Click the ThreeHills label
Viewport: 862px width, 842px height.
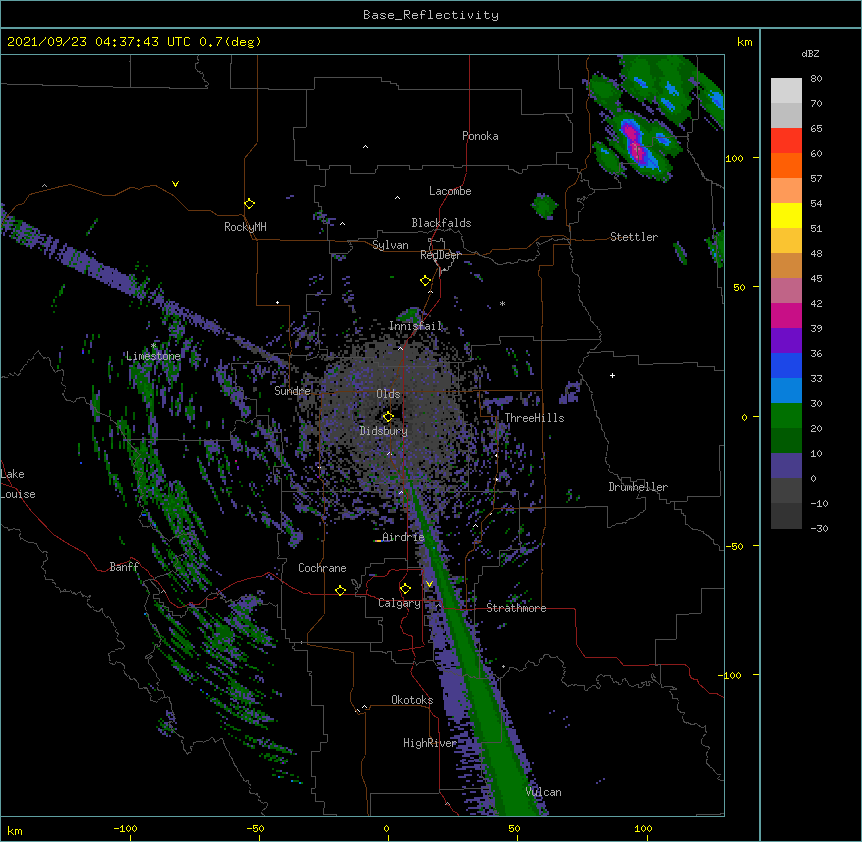click(534, 418)
